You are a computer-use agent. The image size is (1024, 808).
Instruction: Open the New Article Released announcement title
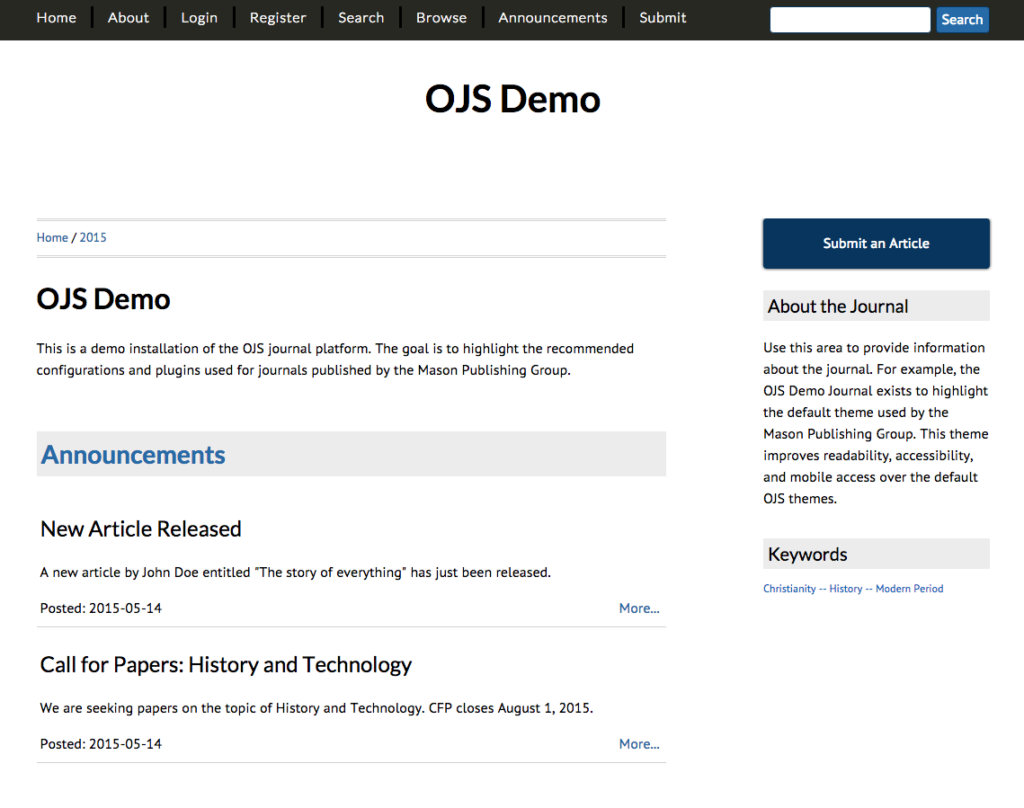coord(140,529)
